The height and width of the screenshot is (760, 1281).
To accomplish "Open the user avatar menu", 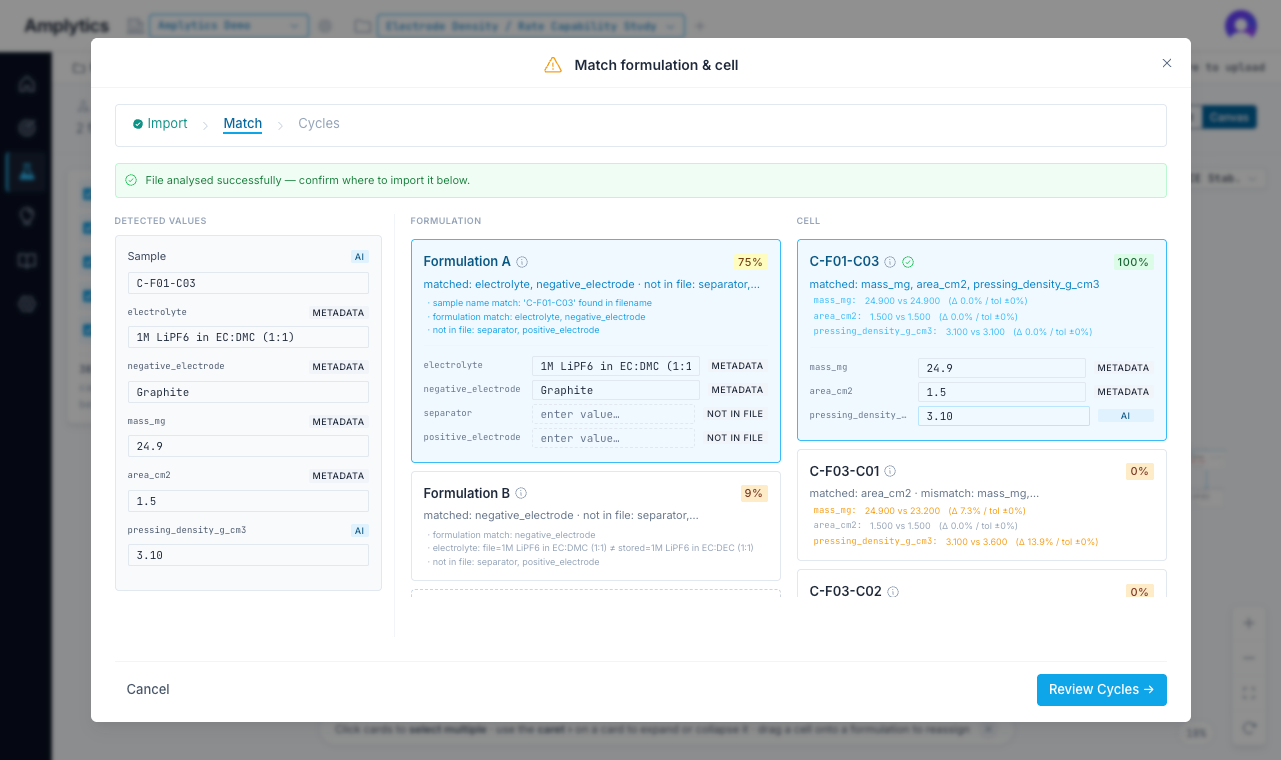I will click(x=1240, y=26).
